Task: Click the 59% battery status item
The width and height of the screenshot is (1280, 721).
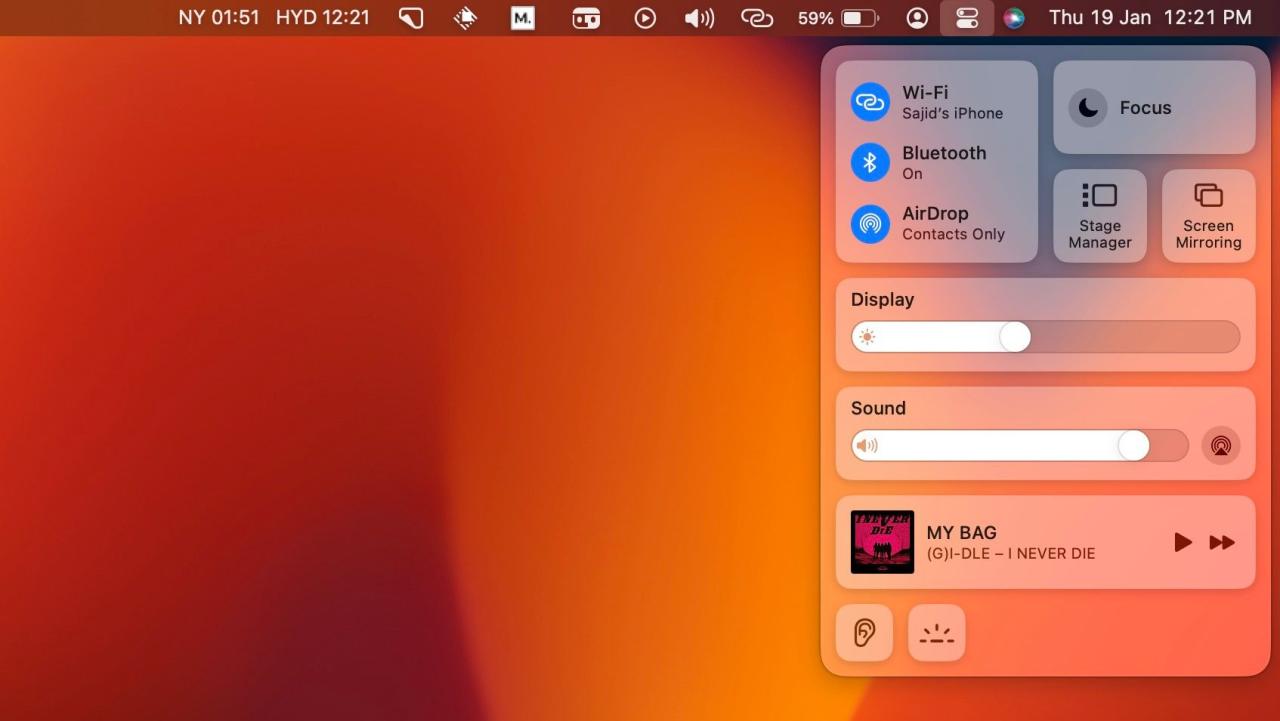Action: tap(838, 18)
